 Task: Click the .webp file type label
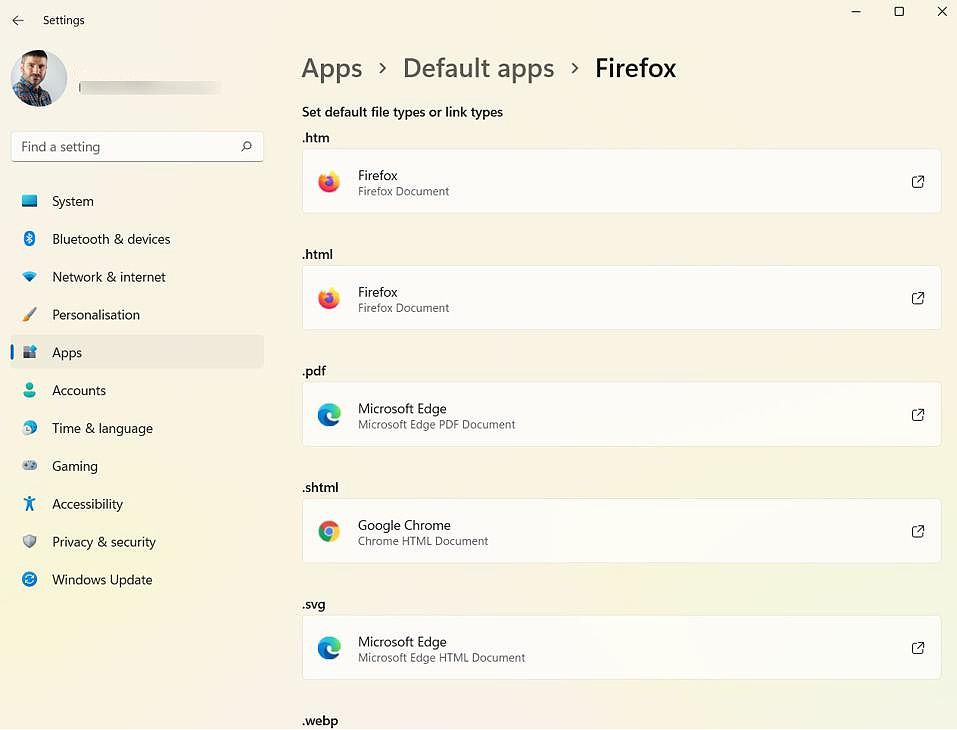point(320,721)
